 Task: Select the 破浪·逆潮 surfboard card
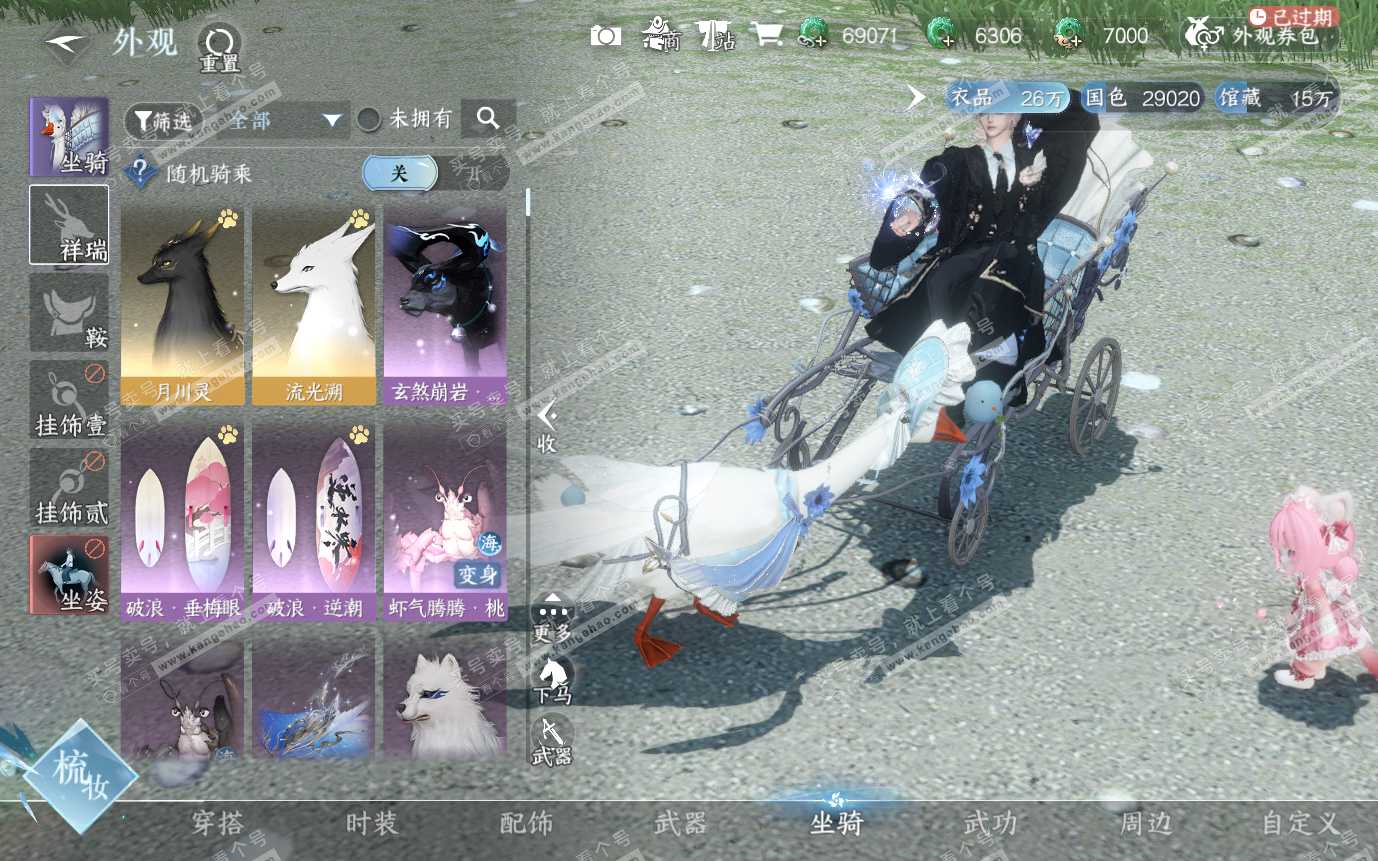(313, 521)
